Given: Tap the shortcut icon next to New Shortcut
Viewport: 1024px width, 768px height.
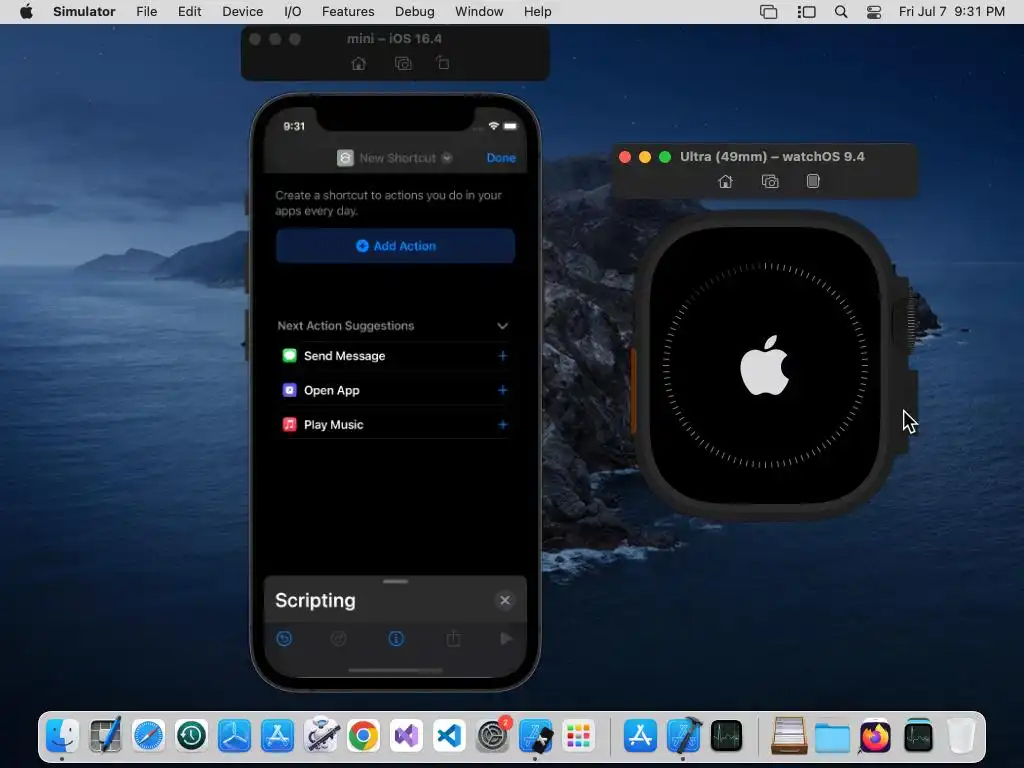Looking at the screenshot, I should (x=345, y=158).
